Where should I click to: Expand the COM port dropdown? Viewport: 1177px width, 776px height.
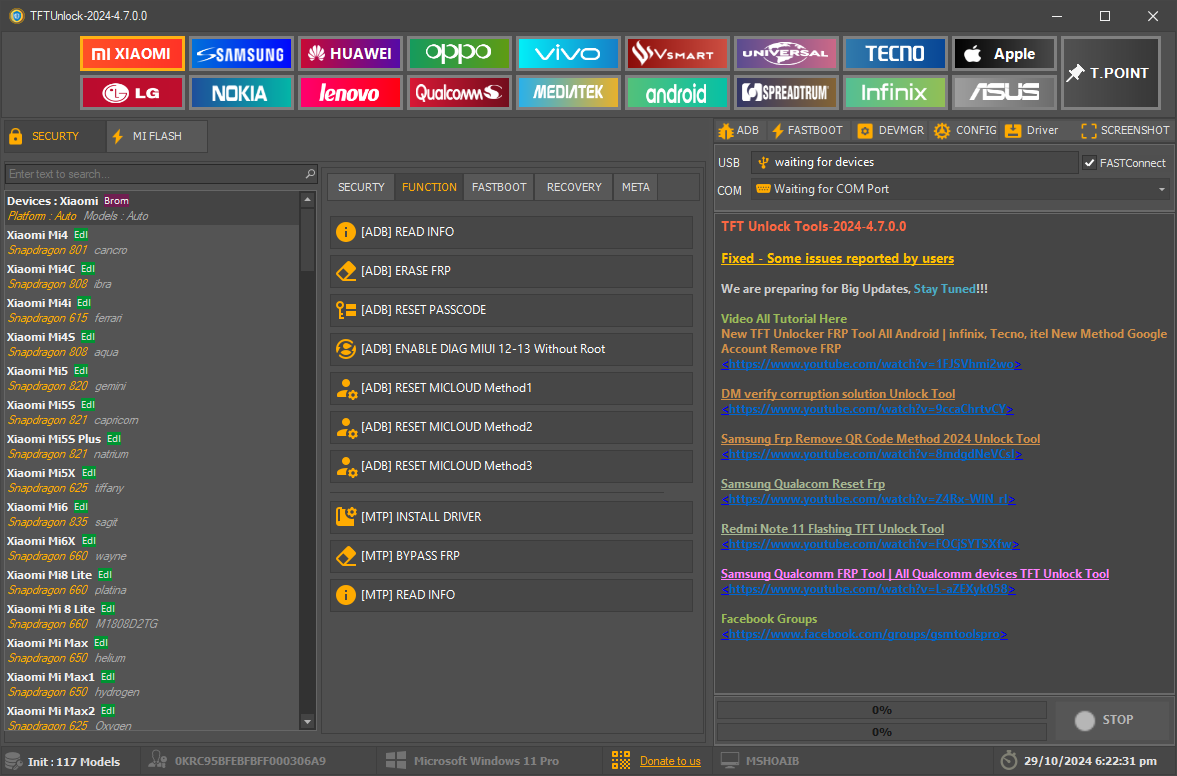pyautogui.click(x=1162, y=189)
